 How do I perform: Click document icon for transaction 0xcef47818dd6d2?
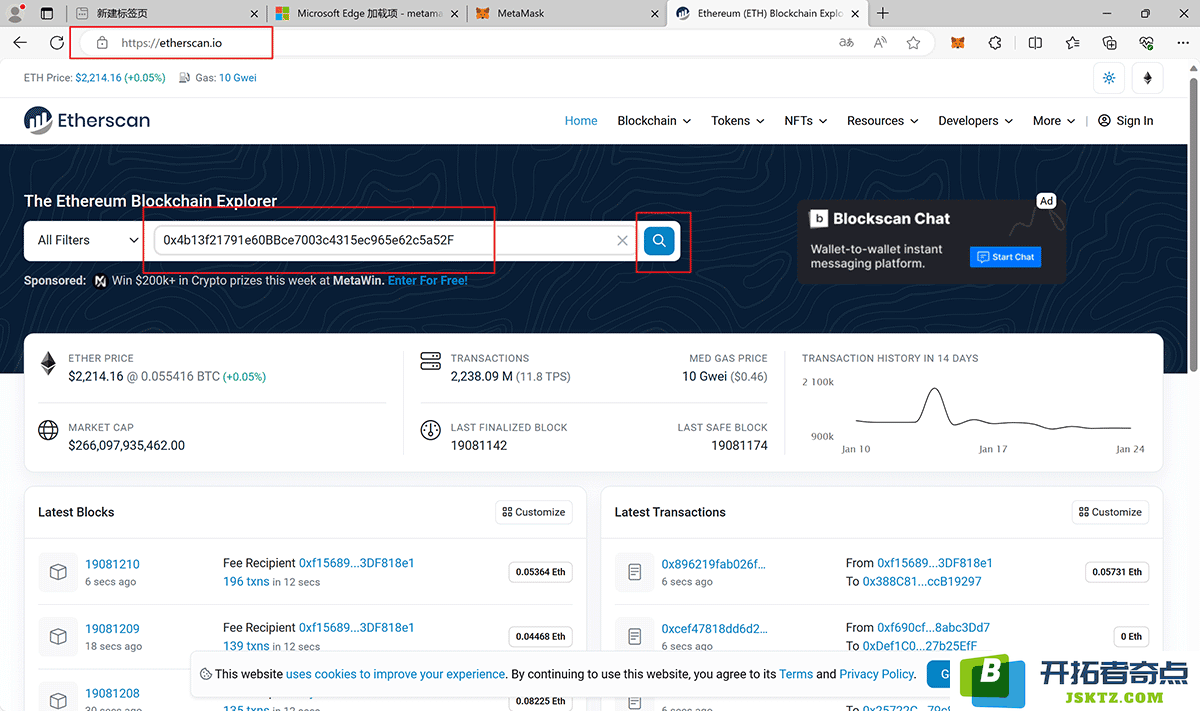(634, 636)
